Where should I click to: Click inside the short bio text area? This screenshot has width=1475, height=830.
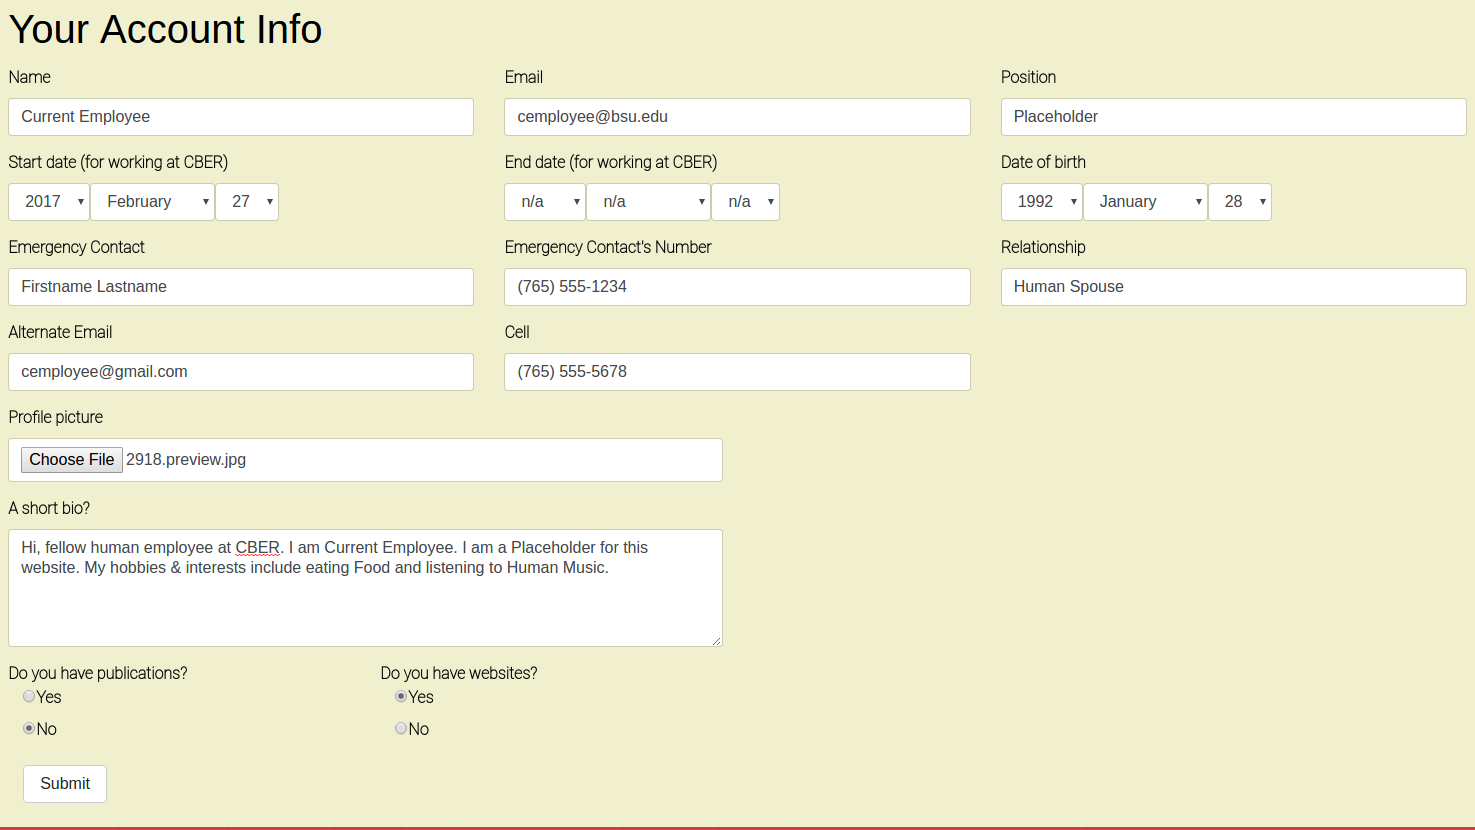tap(365, 600)
